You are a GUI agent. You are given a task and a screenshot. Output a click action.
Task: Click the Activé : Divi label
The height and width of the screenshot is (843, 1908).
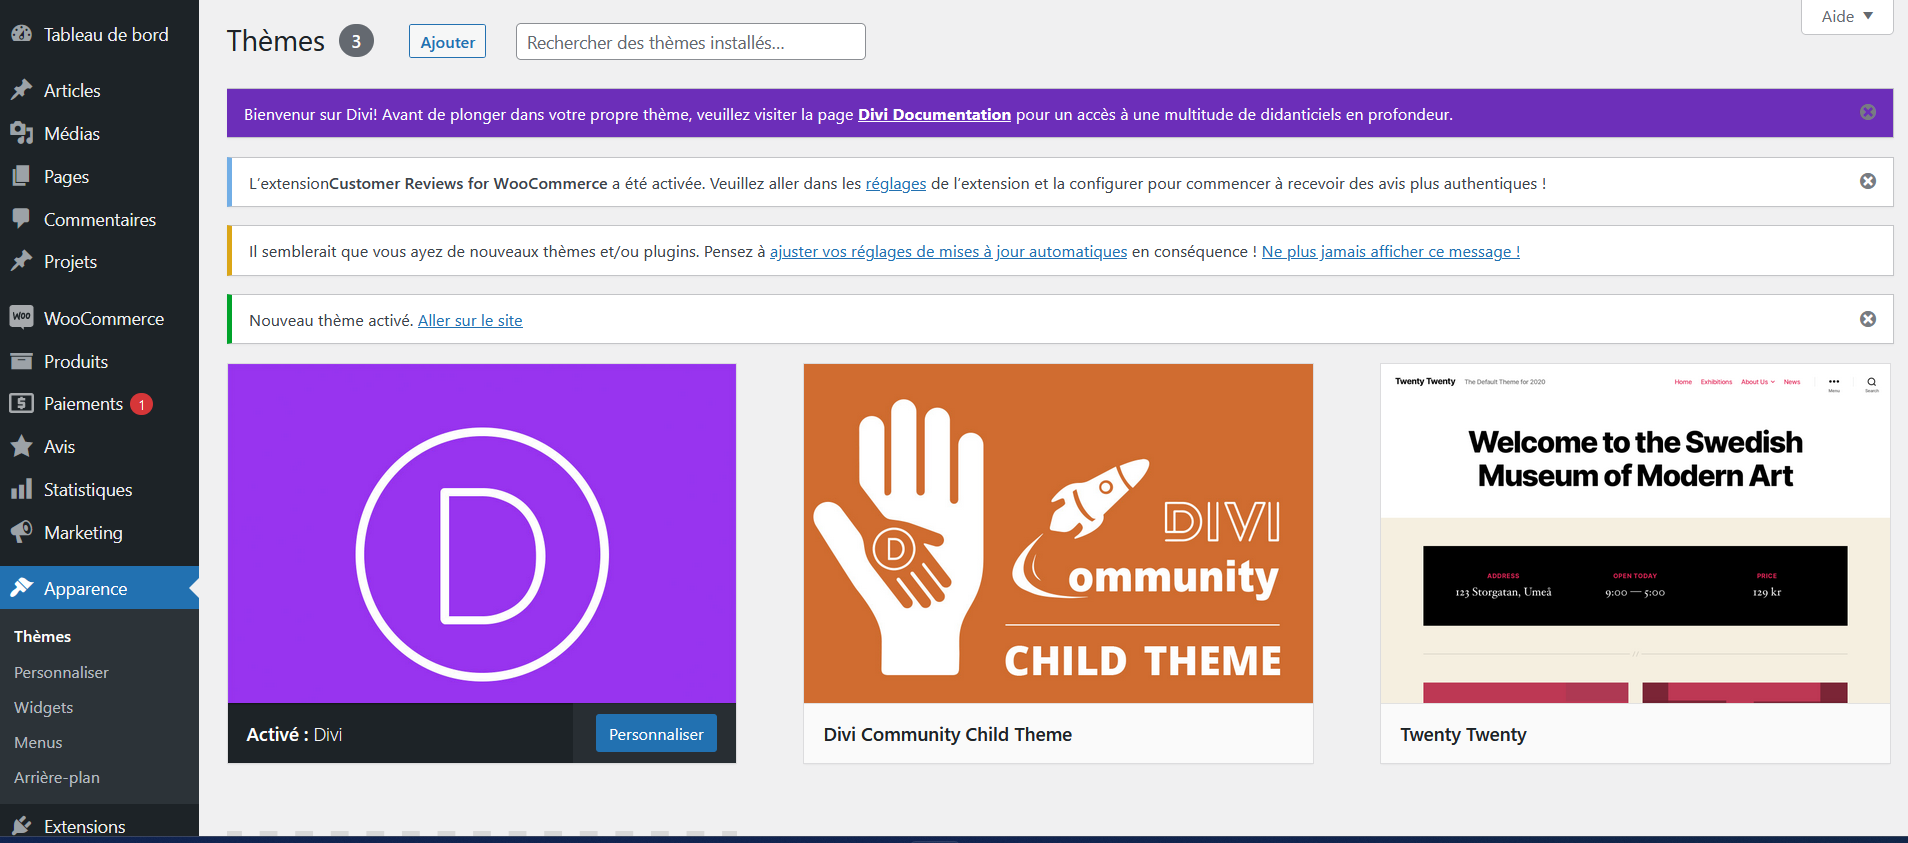click(x=294, y=734)
